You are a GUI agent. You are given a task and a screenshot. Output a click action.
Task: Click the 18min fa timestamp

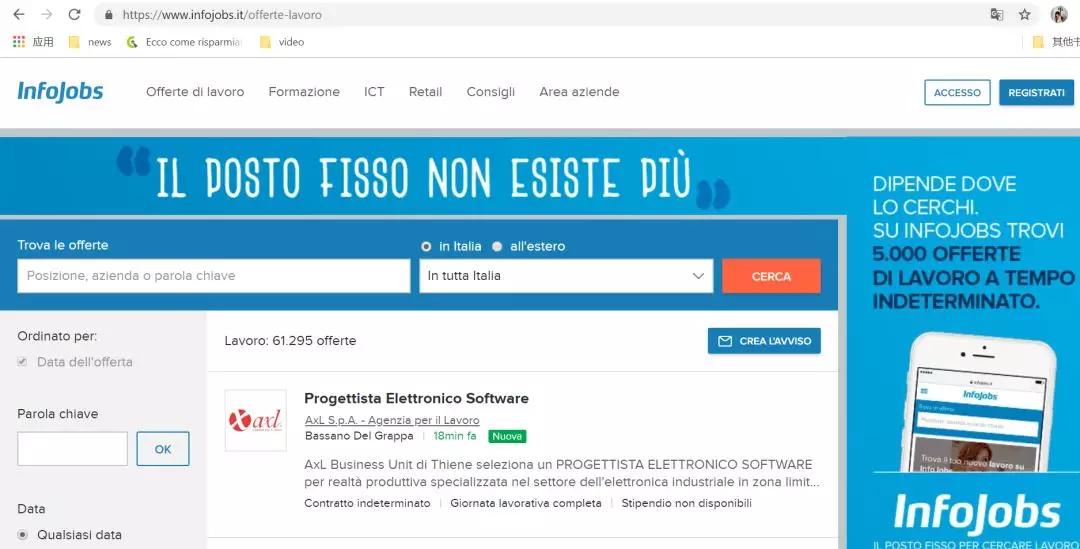[x=455, y=436]
